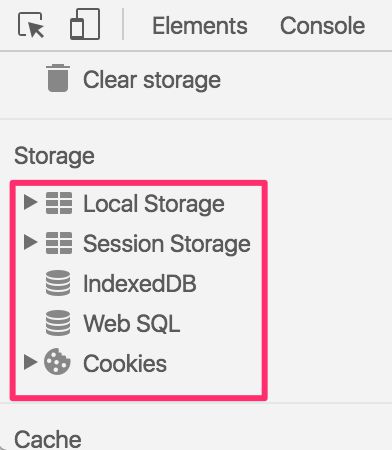Click the Storage section heading
Screen dimensions: 392x450
tap(54, 156)
